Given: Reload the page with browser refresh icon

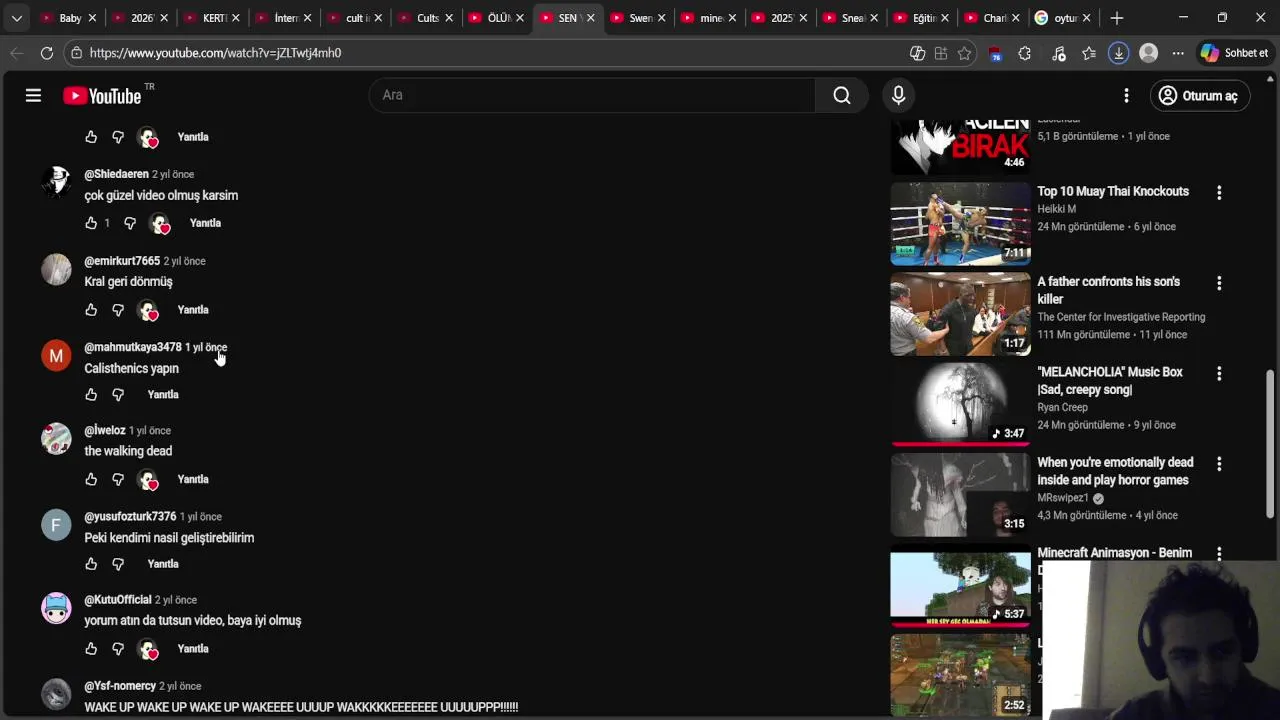Looking at the screenshot, I should (x=47, y=53).
